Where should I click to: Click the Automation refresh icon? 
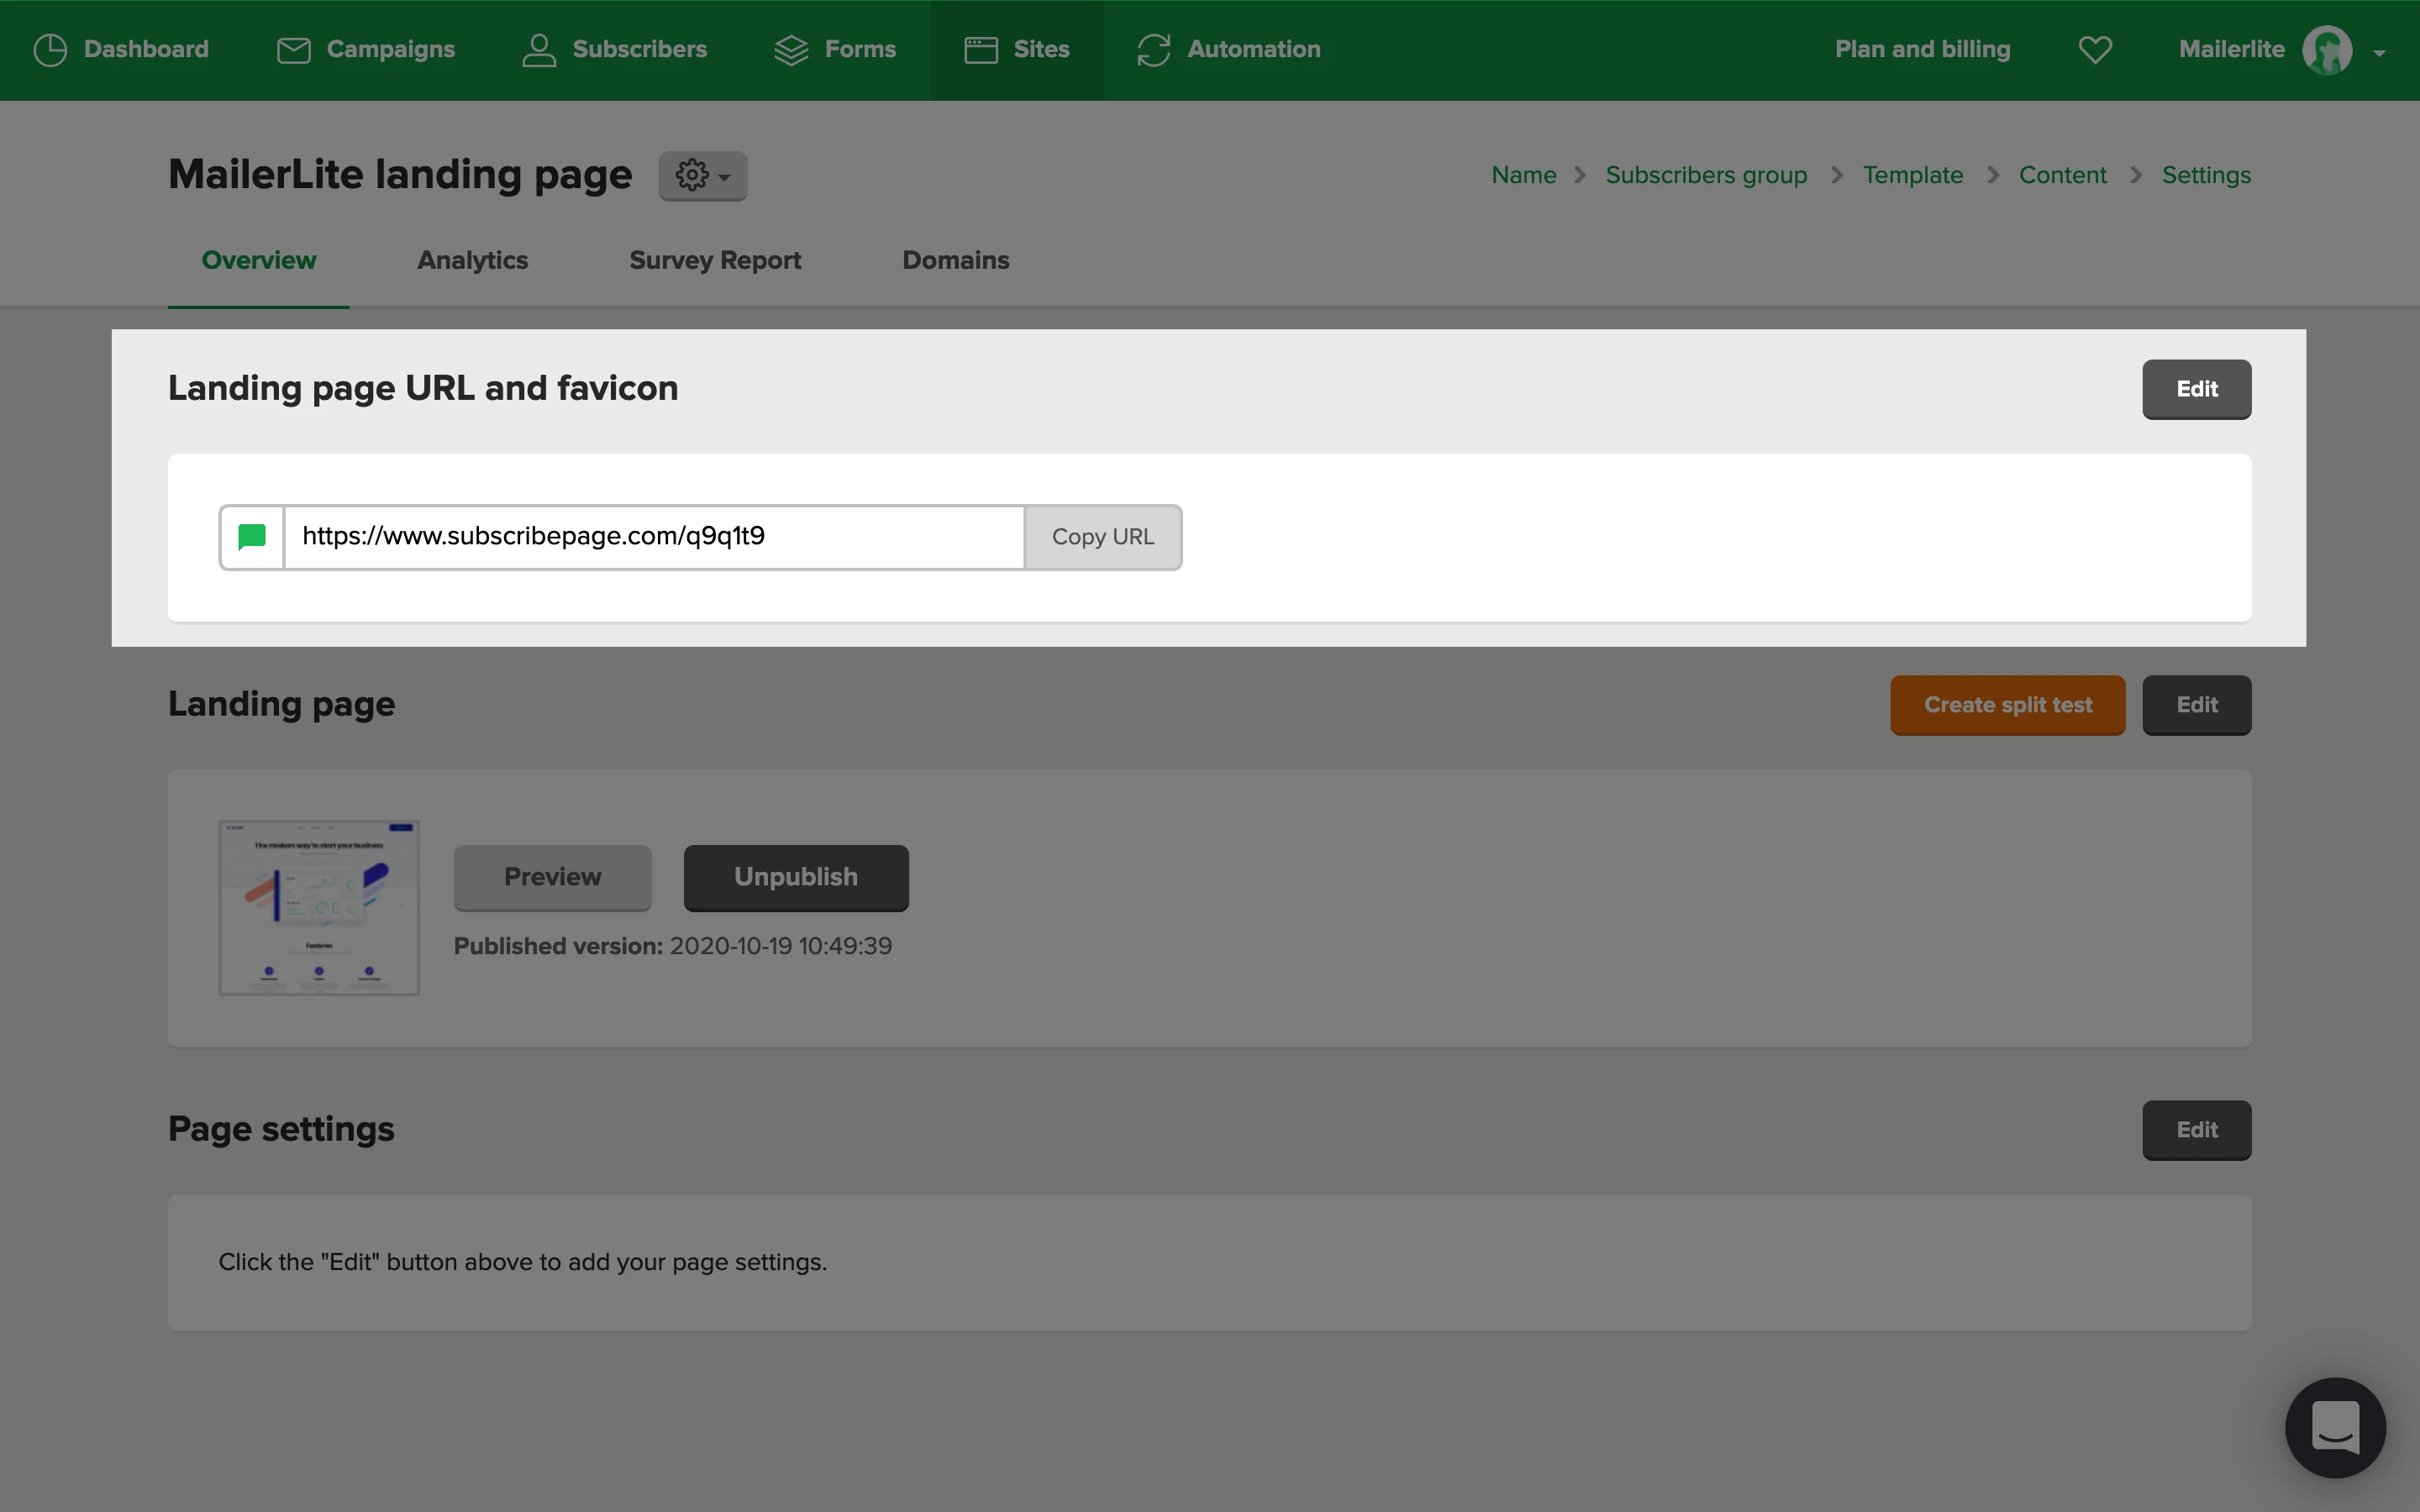(1153, 50)
